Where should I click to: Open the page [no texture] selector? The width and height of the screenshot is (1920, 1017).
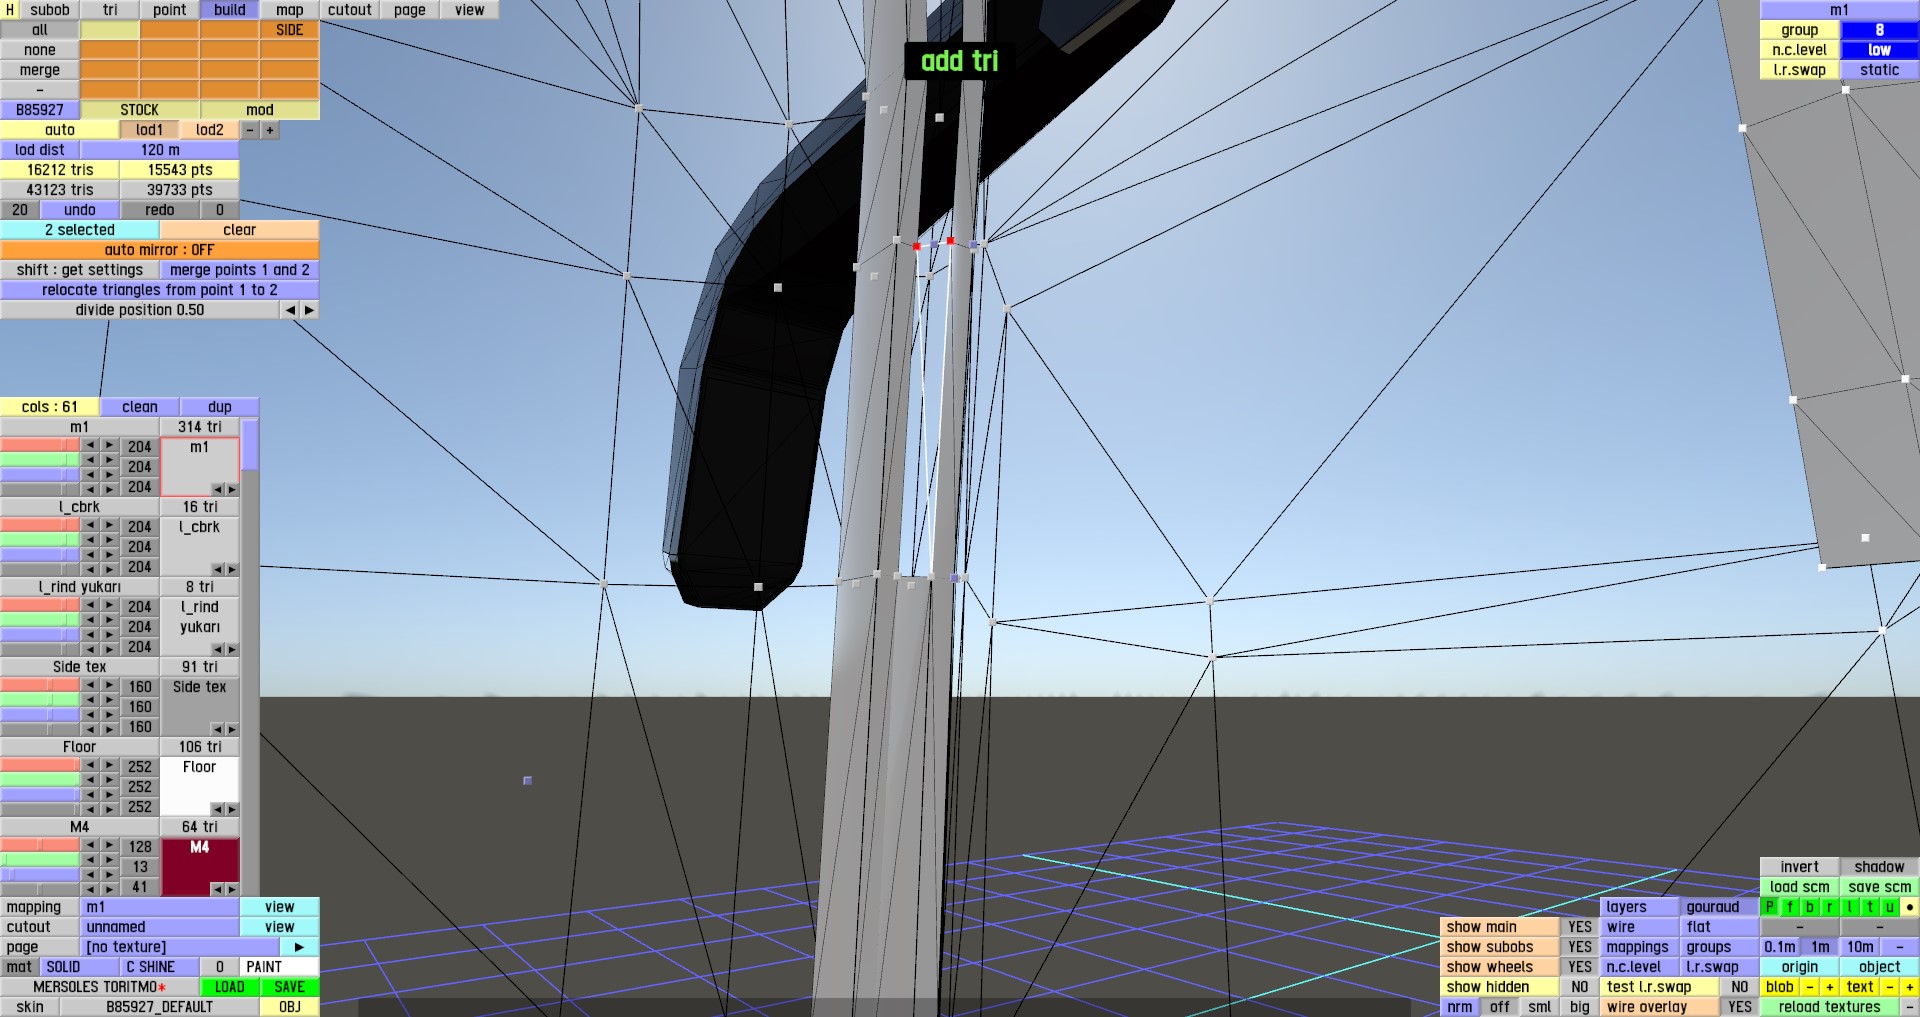(180, 947)
